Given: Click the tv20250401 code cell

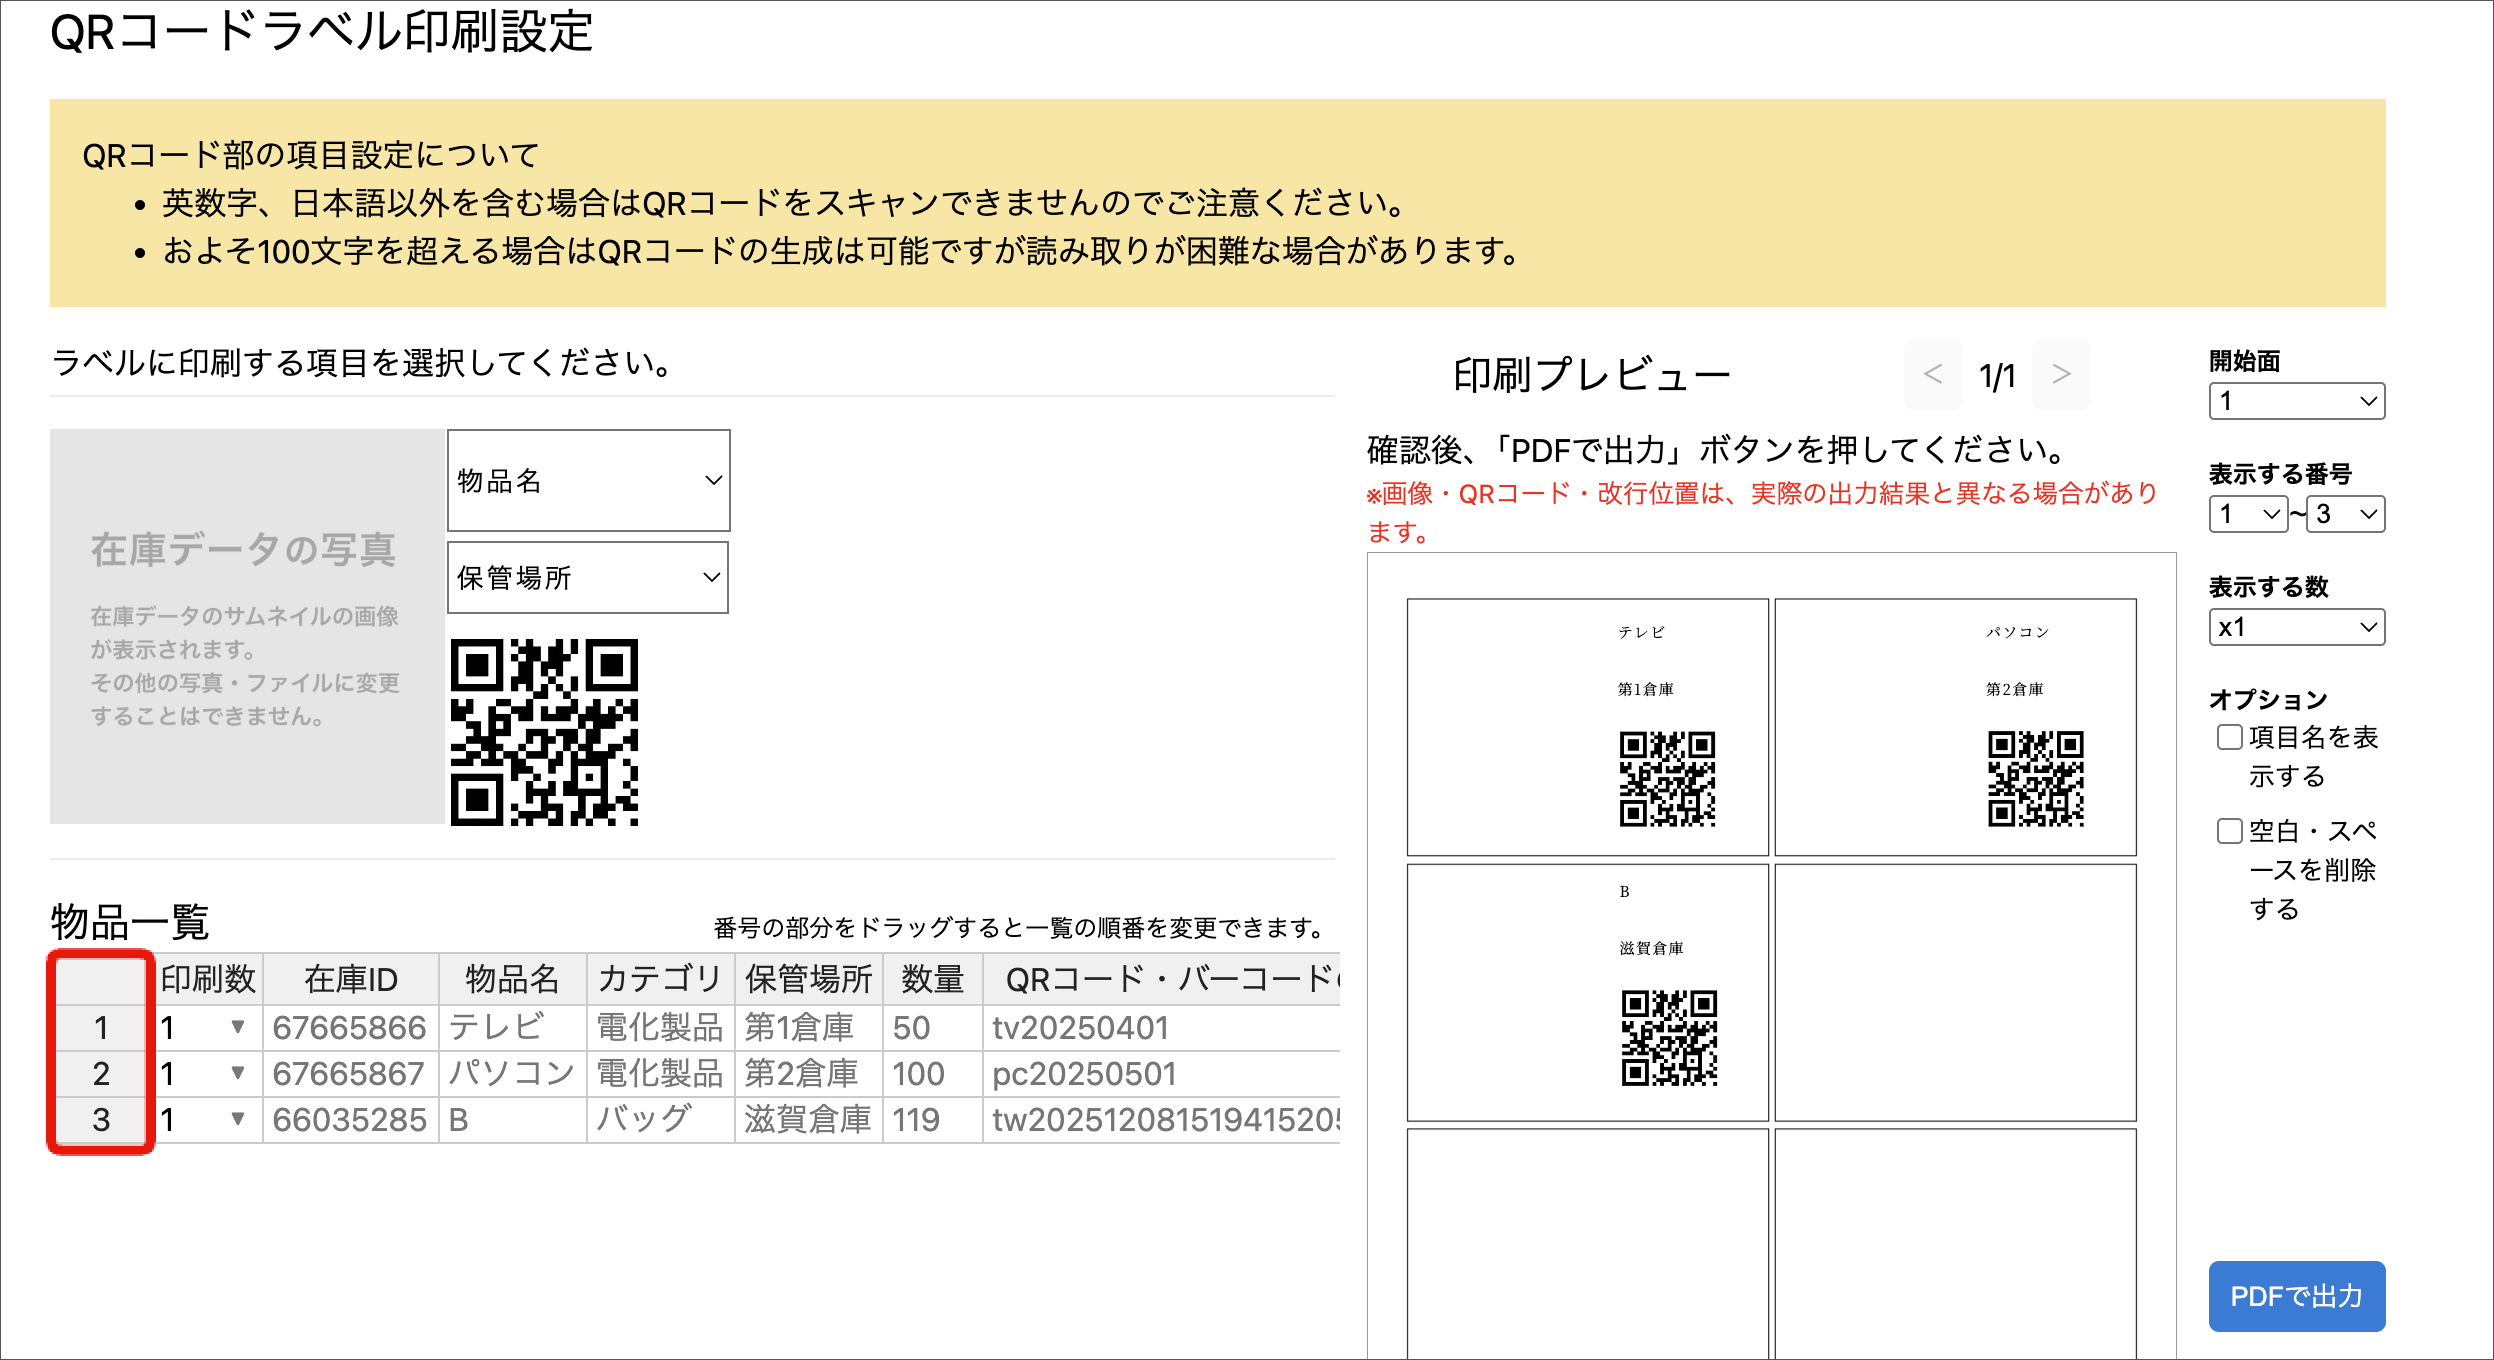Looking at the screenshot, I should click(1162, 1027).
